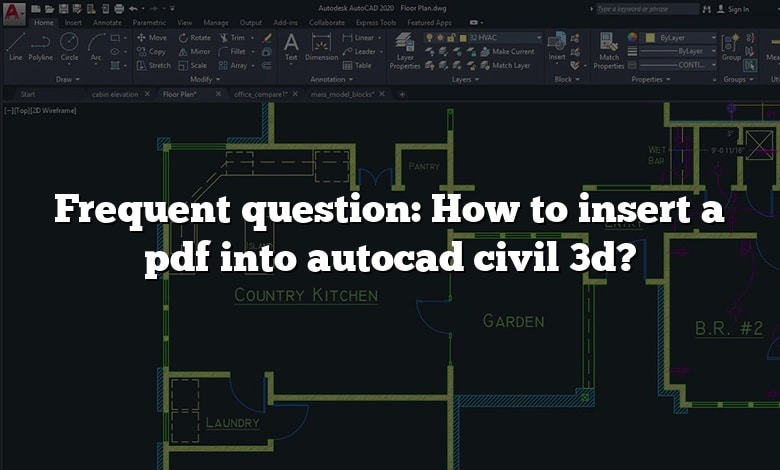Click the Mirror tool
The width and height of the screenshot is (780, 470).
pos(194,51)
